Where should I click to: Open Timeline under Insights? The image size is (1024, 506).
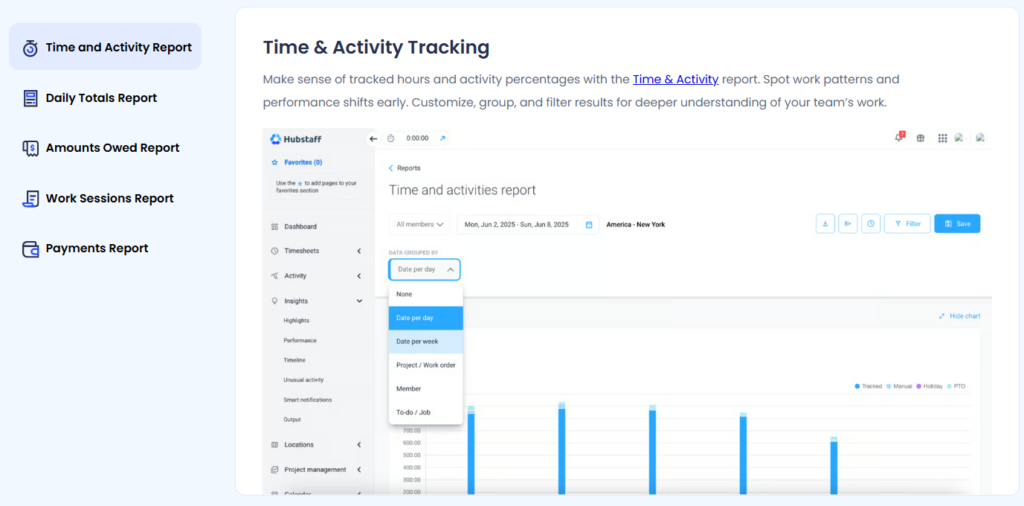[295, 360]
